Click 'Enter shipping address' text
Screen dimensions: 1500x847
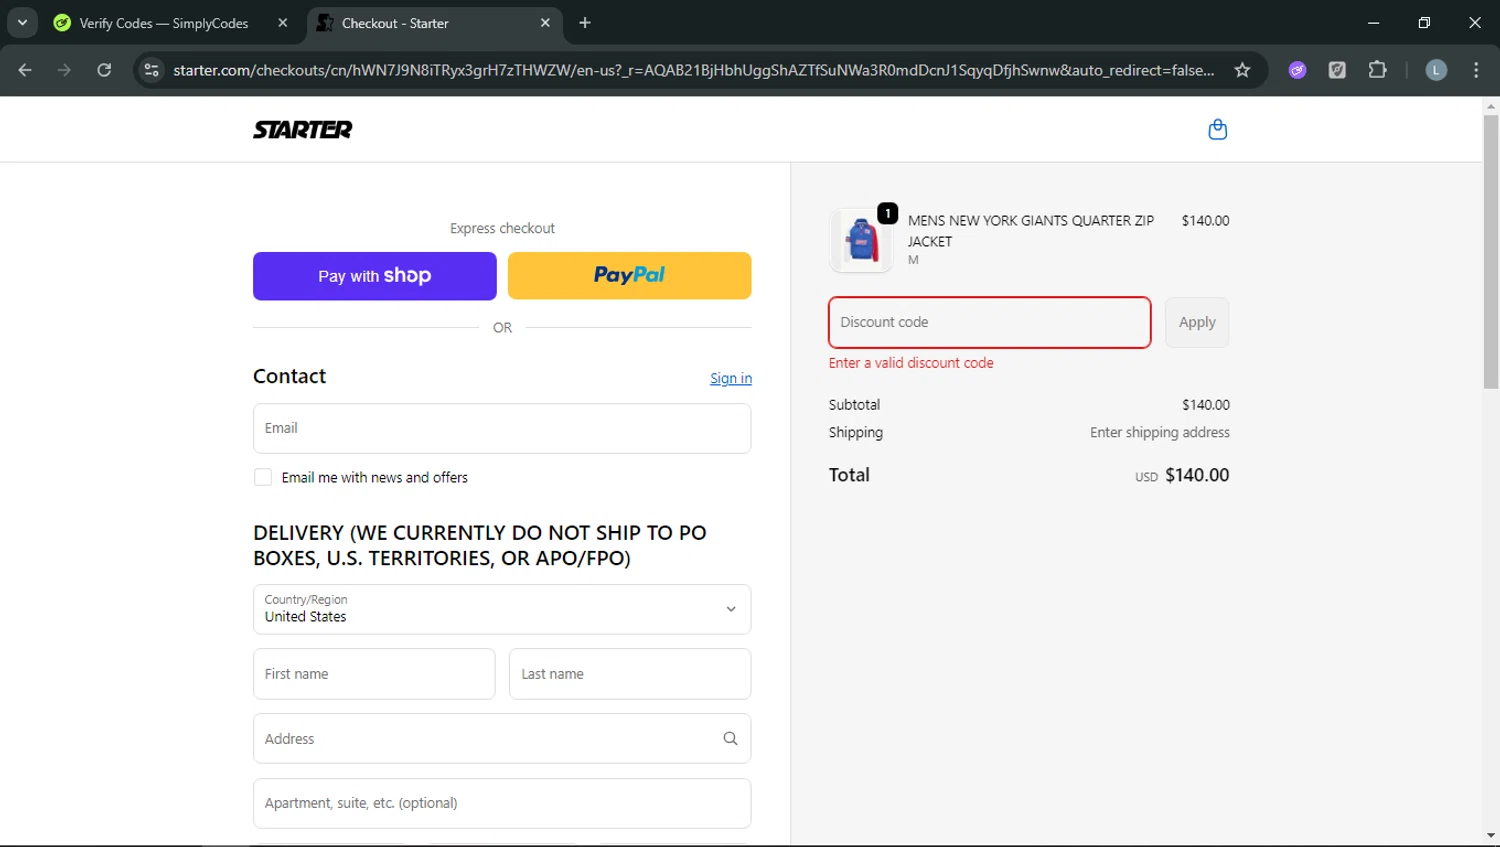coord(1160,432)
